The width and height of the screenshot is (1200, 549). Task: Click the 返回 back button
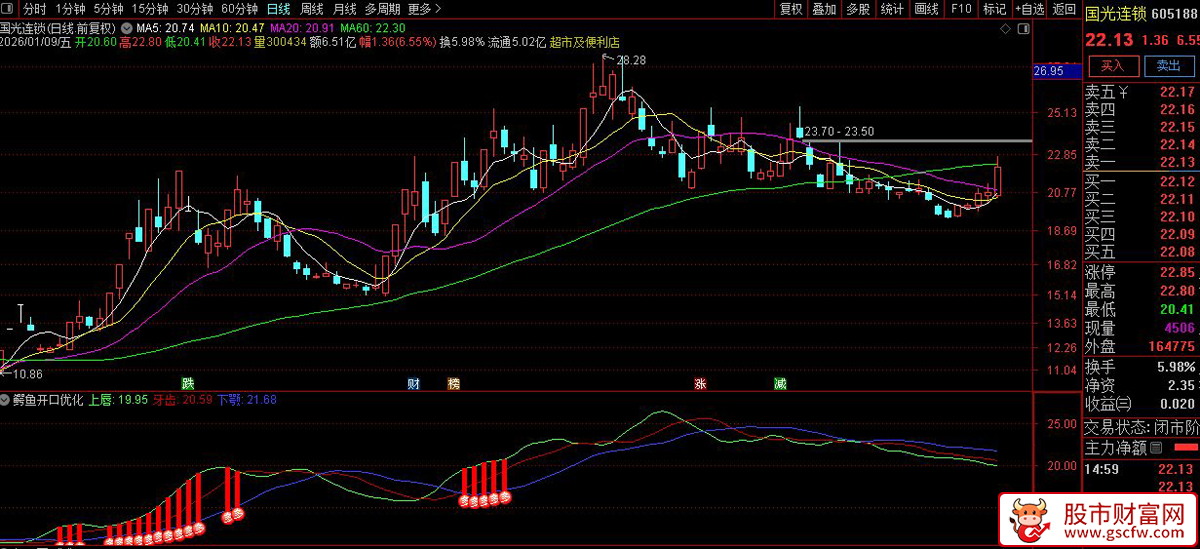(x=1064, y=9)
